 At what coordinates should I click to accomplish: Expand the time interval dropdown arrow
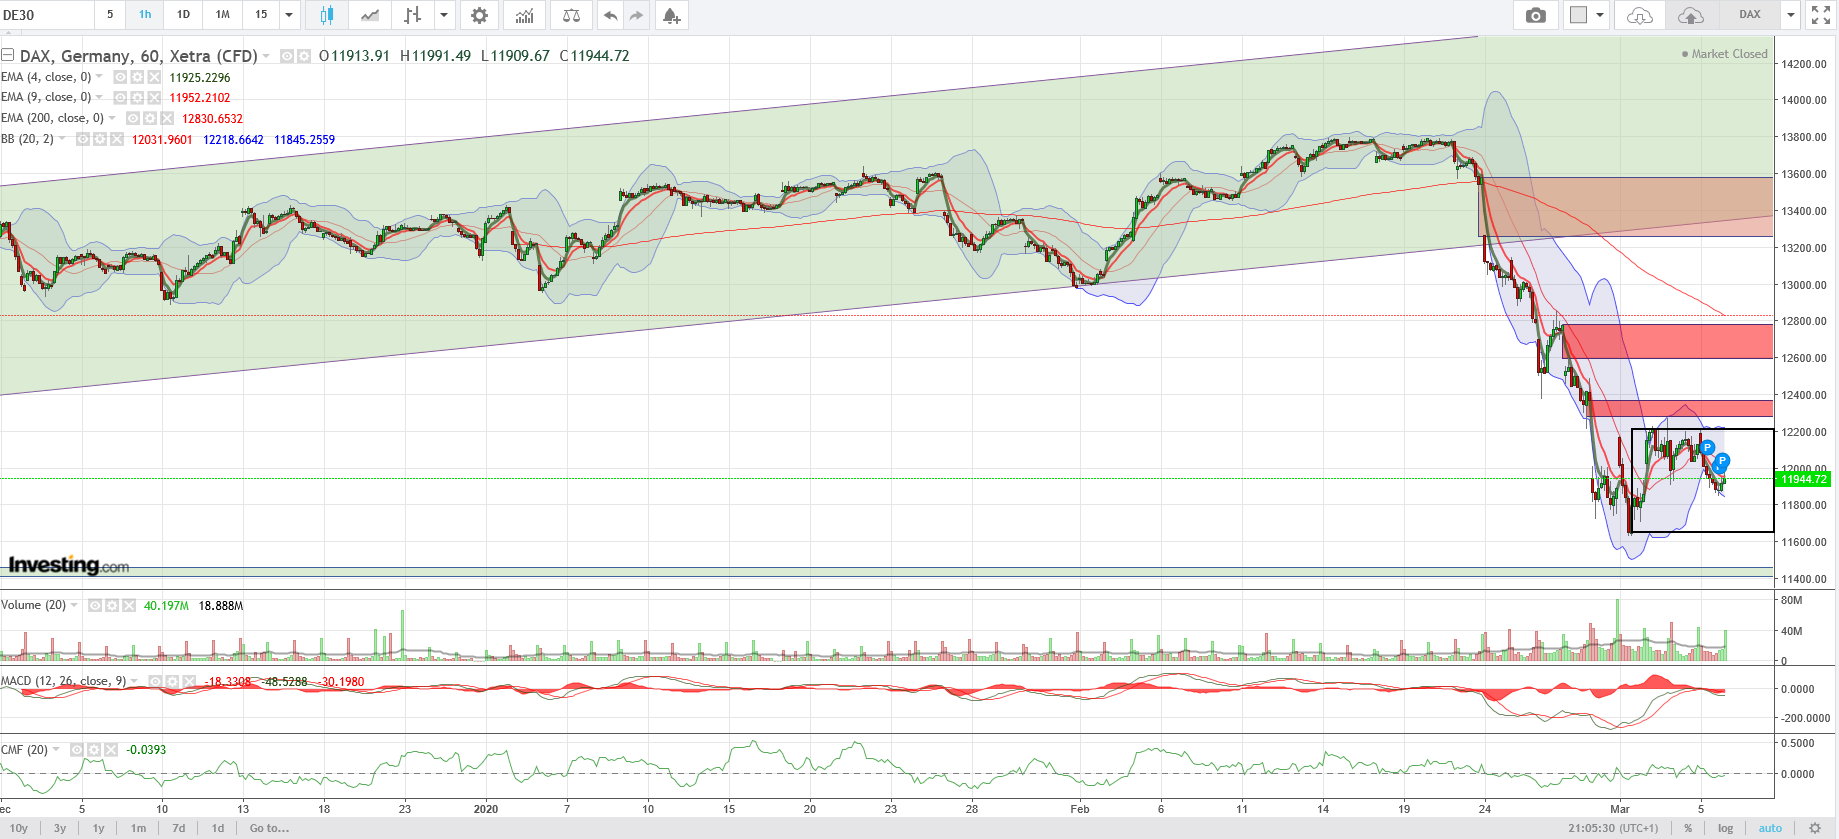point(289,15)
